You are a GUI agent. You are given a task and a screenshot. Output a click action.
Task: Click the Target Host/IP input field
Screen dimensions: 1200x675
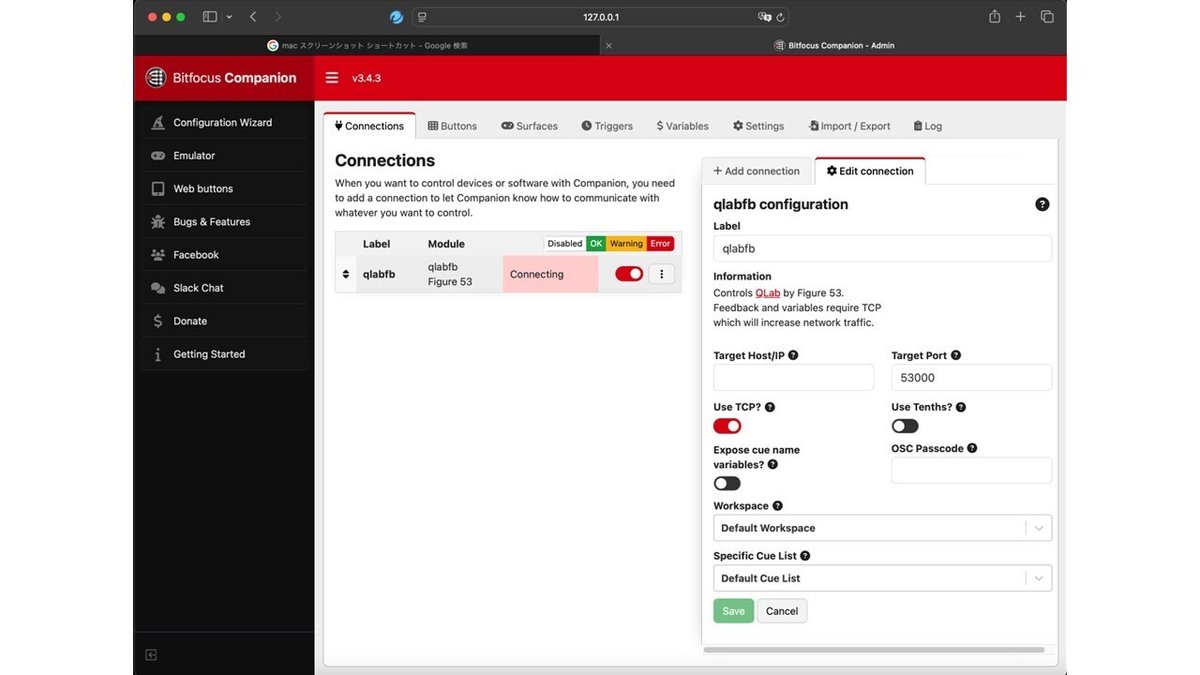coord(793,378)
